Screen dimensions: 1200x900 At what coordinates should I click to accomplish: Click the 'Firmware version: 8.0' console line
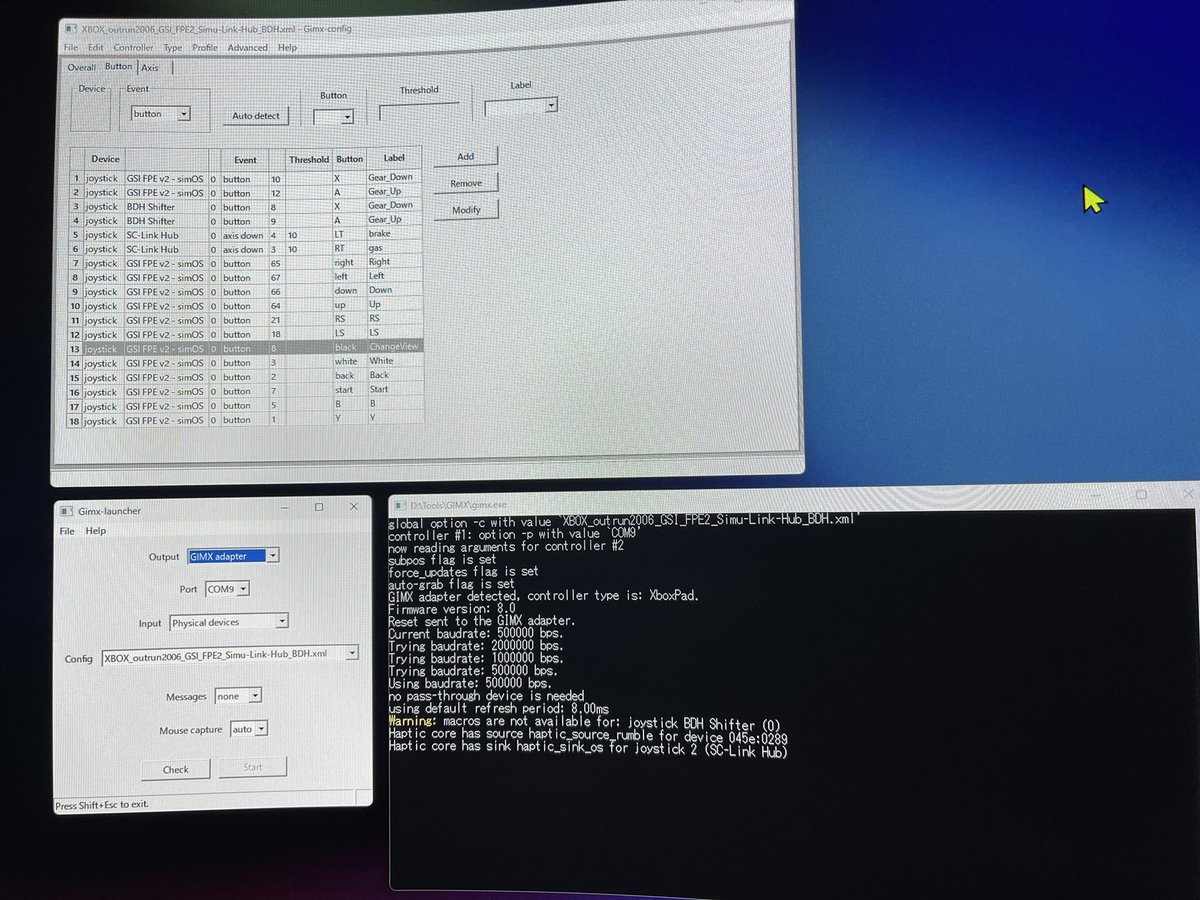pyautogui.click(x=452, y=608)
